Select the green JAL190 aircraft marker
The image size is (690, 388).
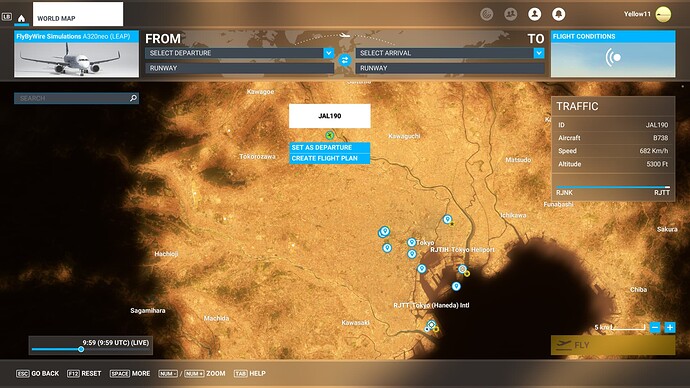330,135
